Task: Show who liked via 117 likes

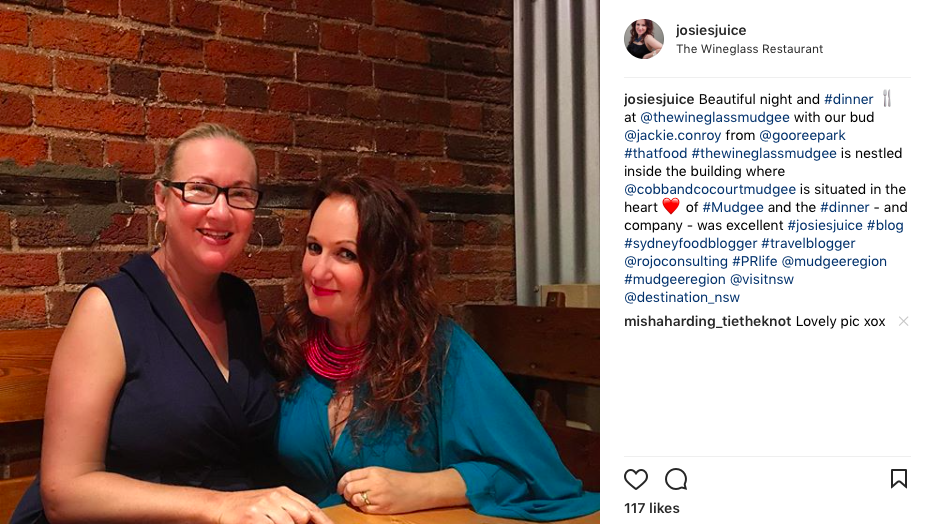Action: click(652, 508)
